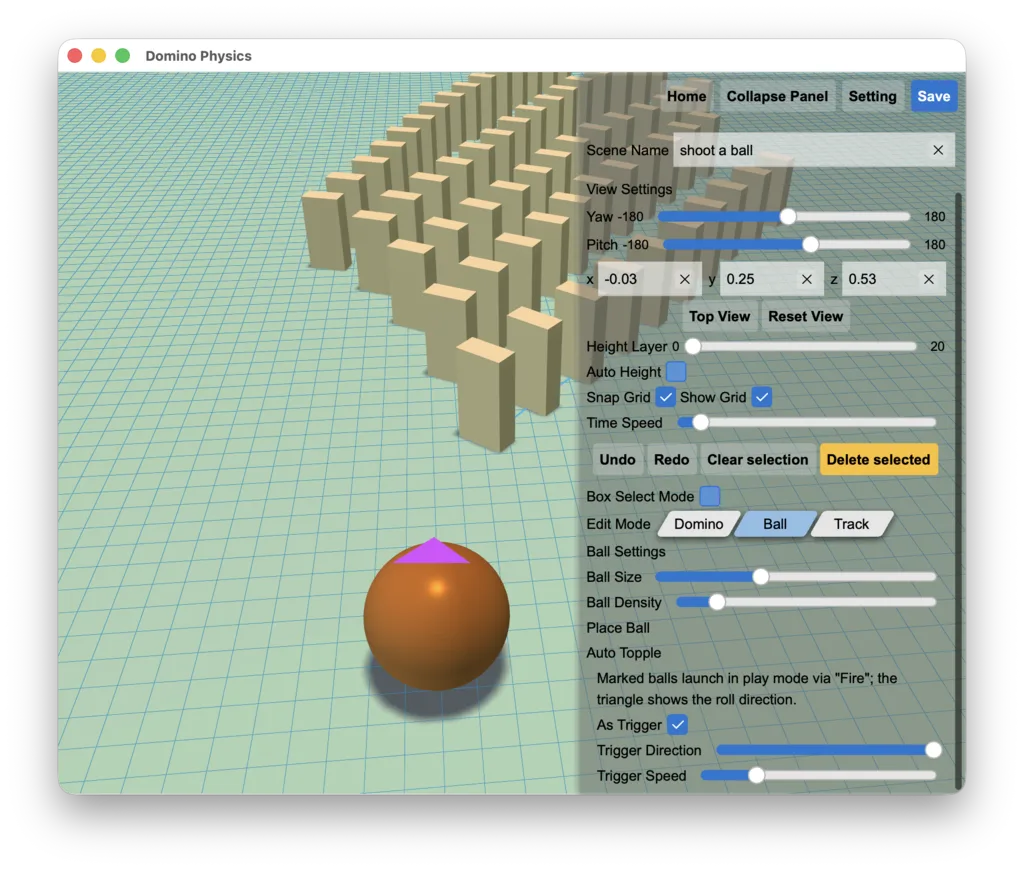
Task: Click the Ball Density slider handle
Action: coord(716,603)
